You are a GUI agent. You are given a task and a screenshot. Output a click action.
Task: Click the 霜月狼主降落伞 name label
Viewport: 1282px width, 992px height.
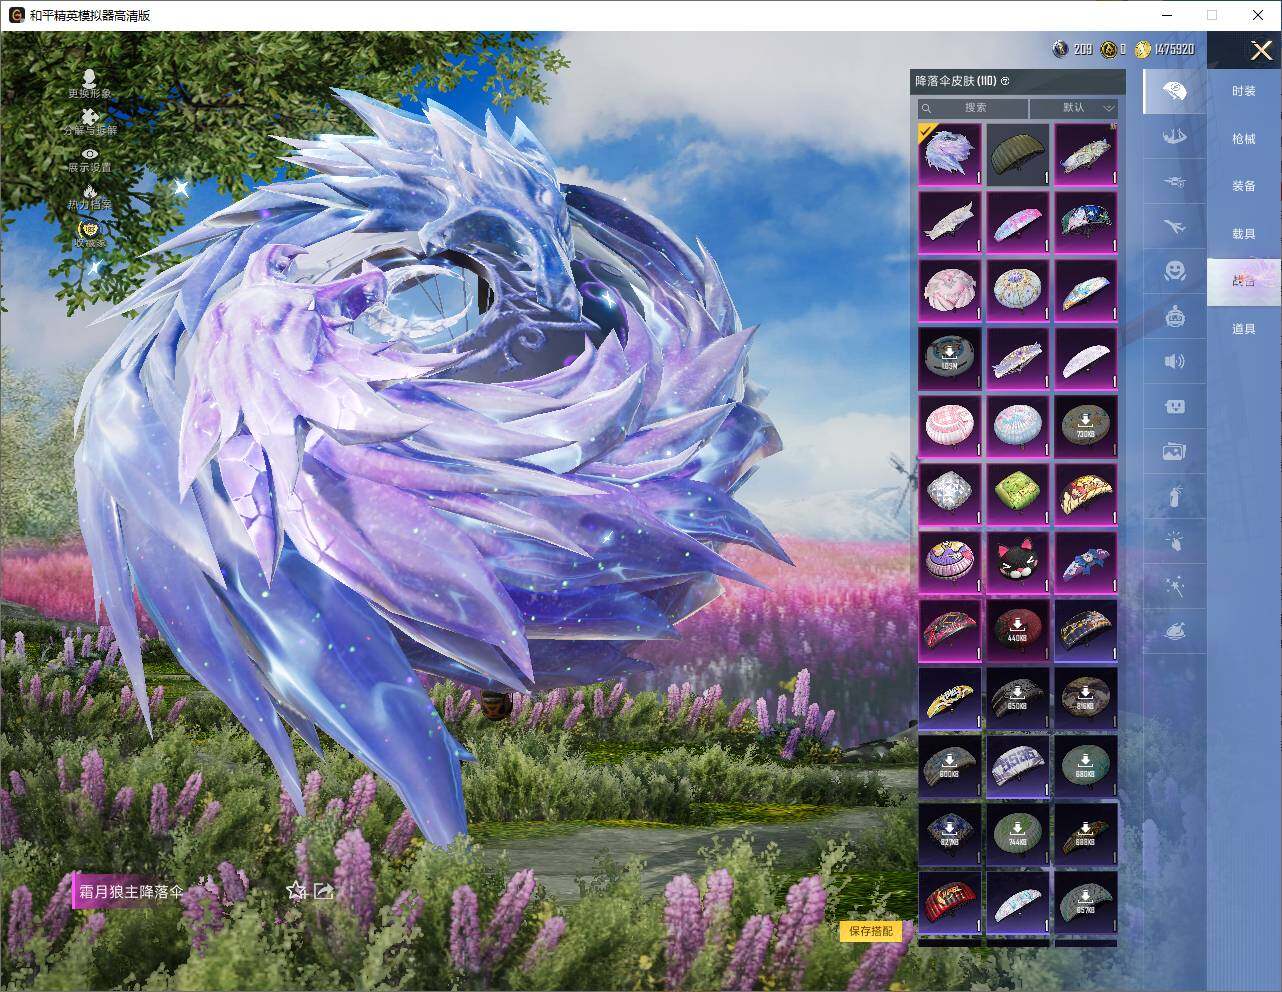point(132,891)
